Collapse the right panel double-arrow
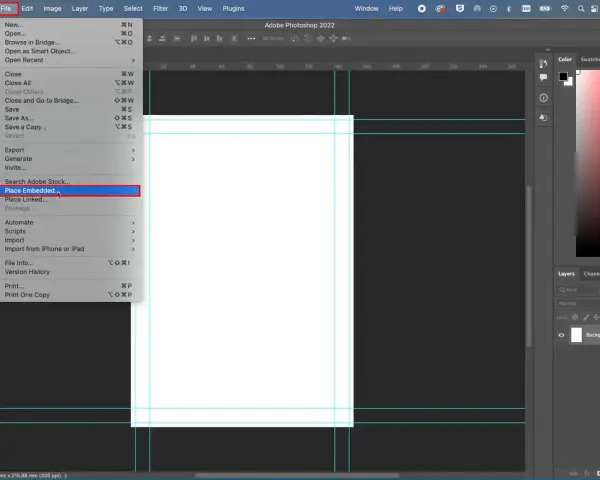The width and height of the screenshot is (600, 480). coord(548,50)
